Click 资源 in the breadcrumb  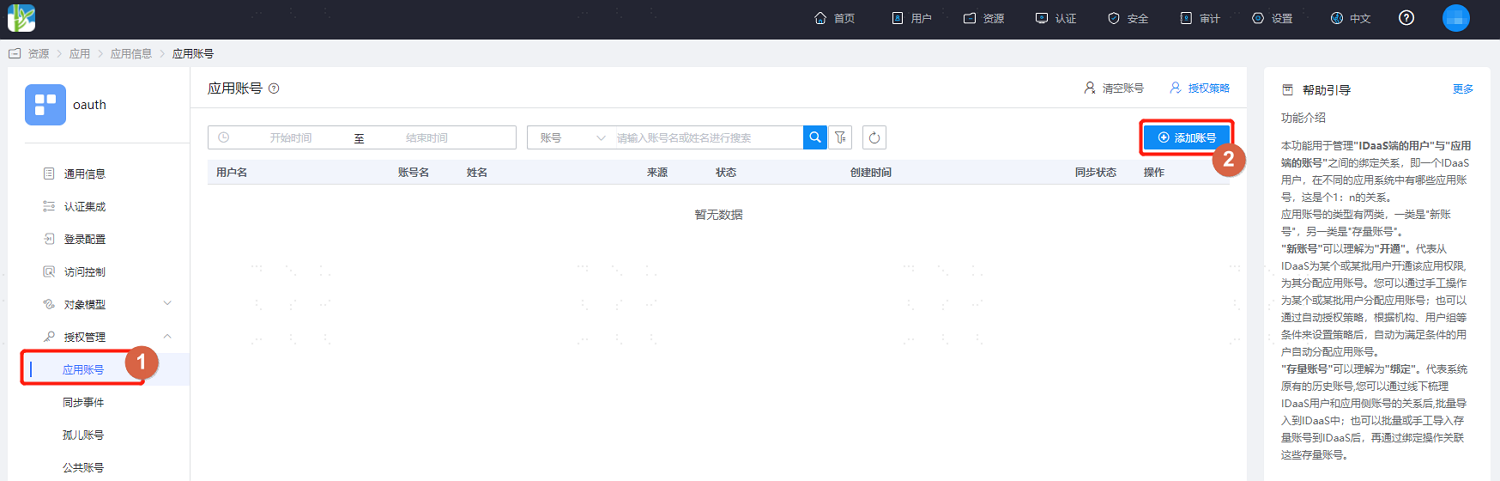38,54
